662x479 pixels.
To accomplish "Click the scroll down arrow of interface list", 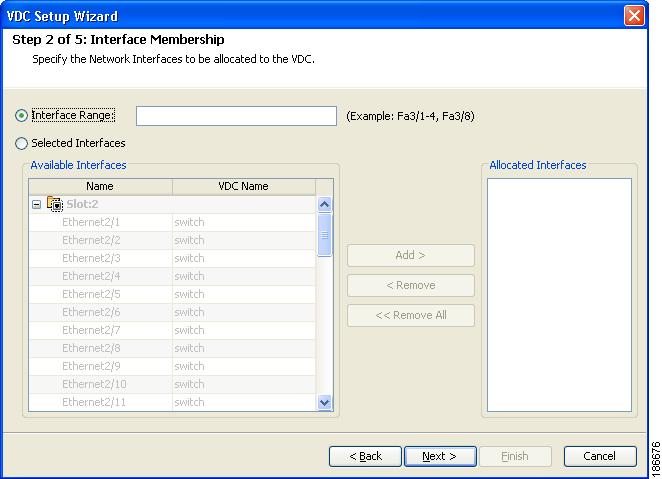I will [x=324, y=402].
